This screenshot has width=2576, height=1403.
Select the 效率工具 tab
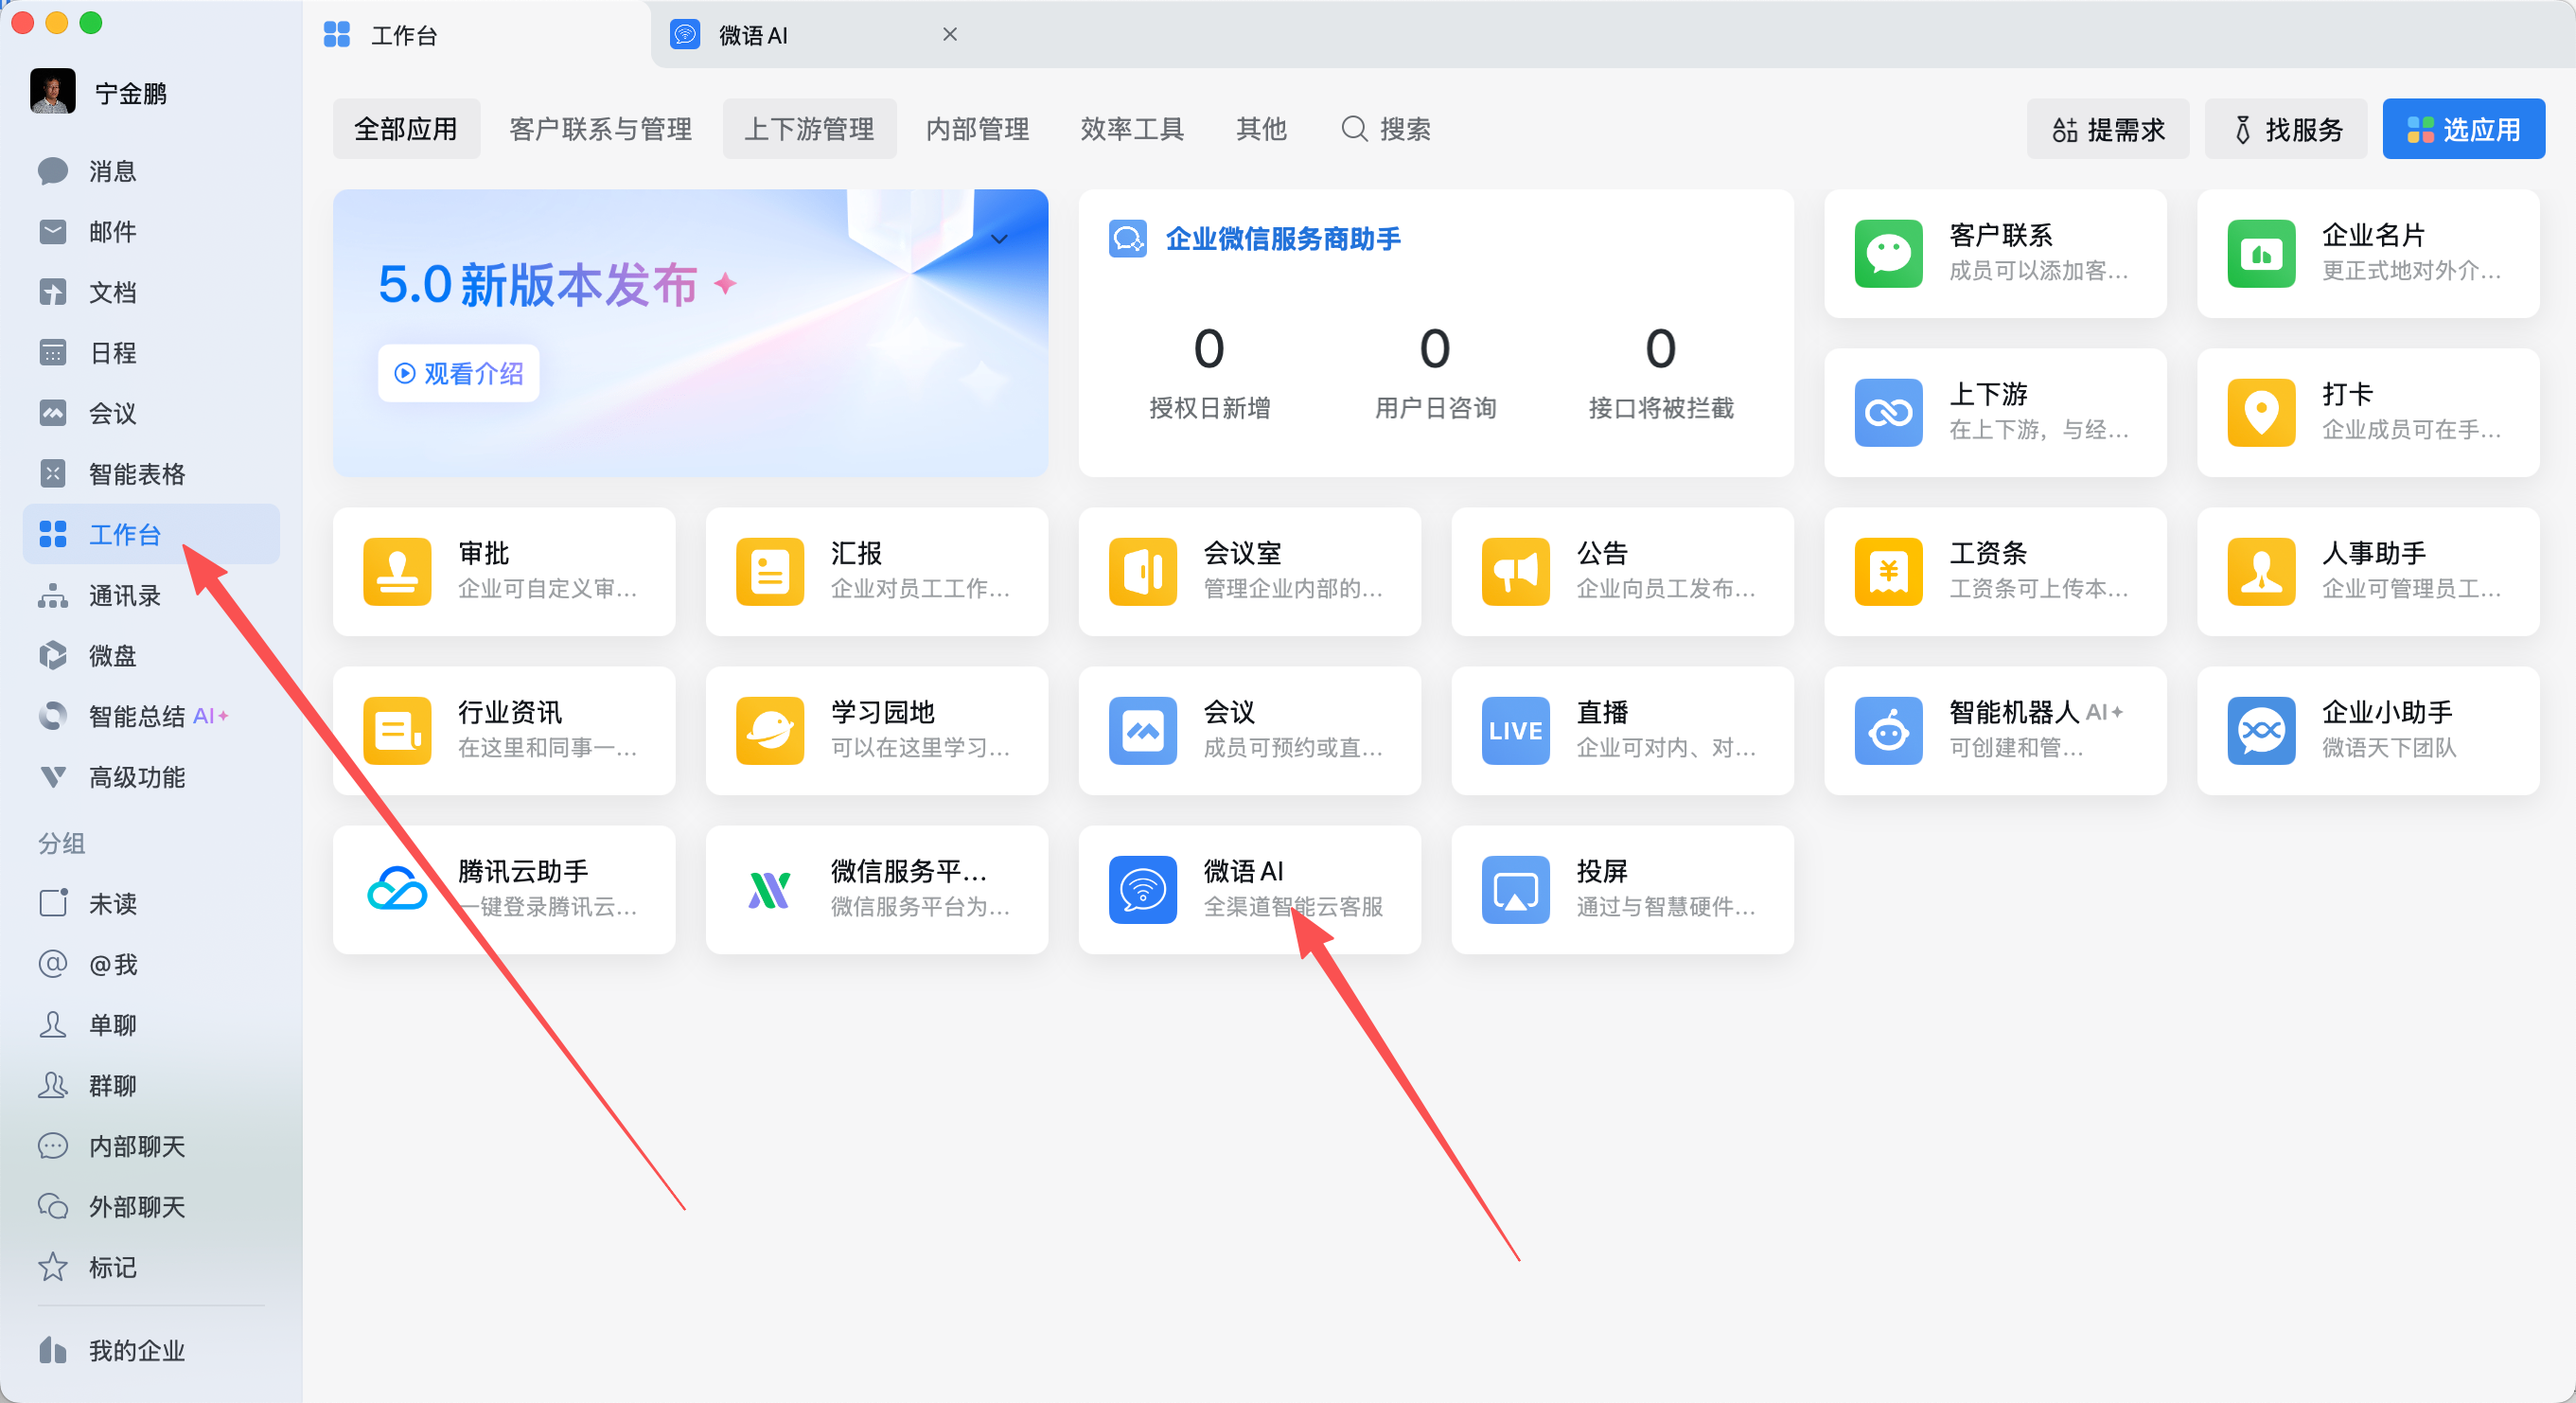[1132, 129]
